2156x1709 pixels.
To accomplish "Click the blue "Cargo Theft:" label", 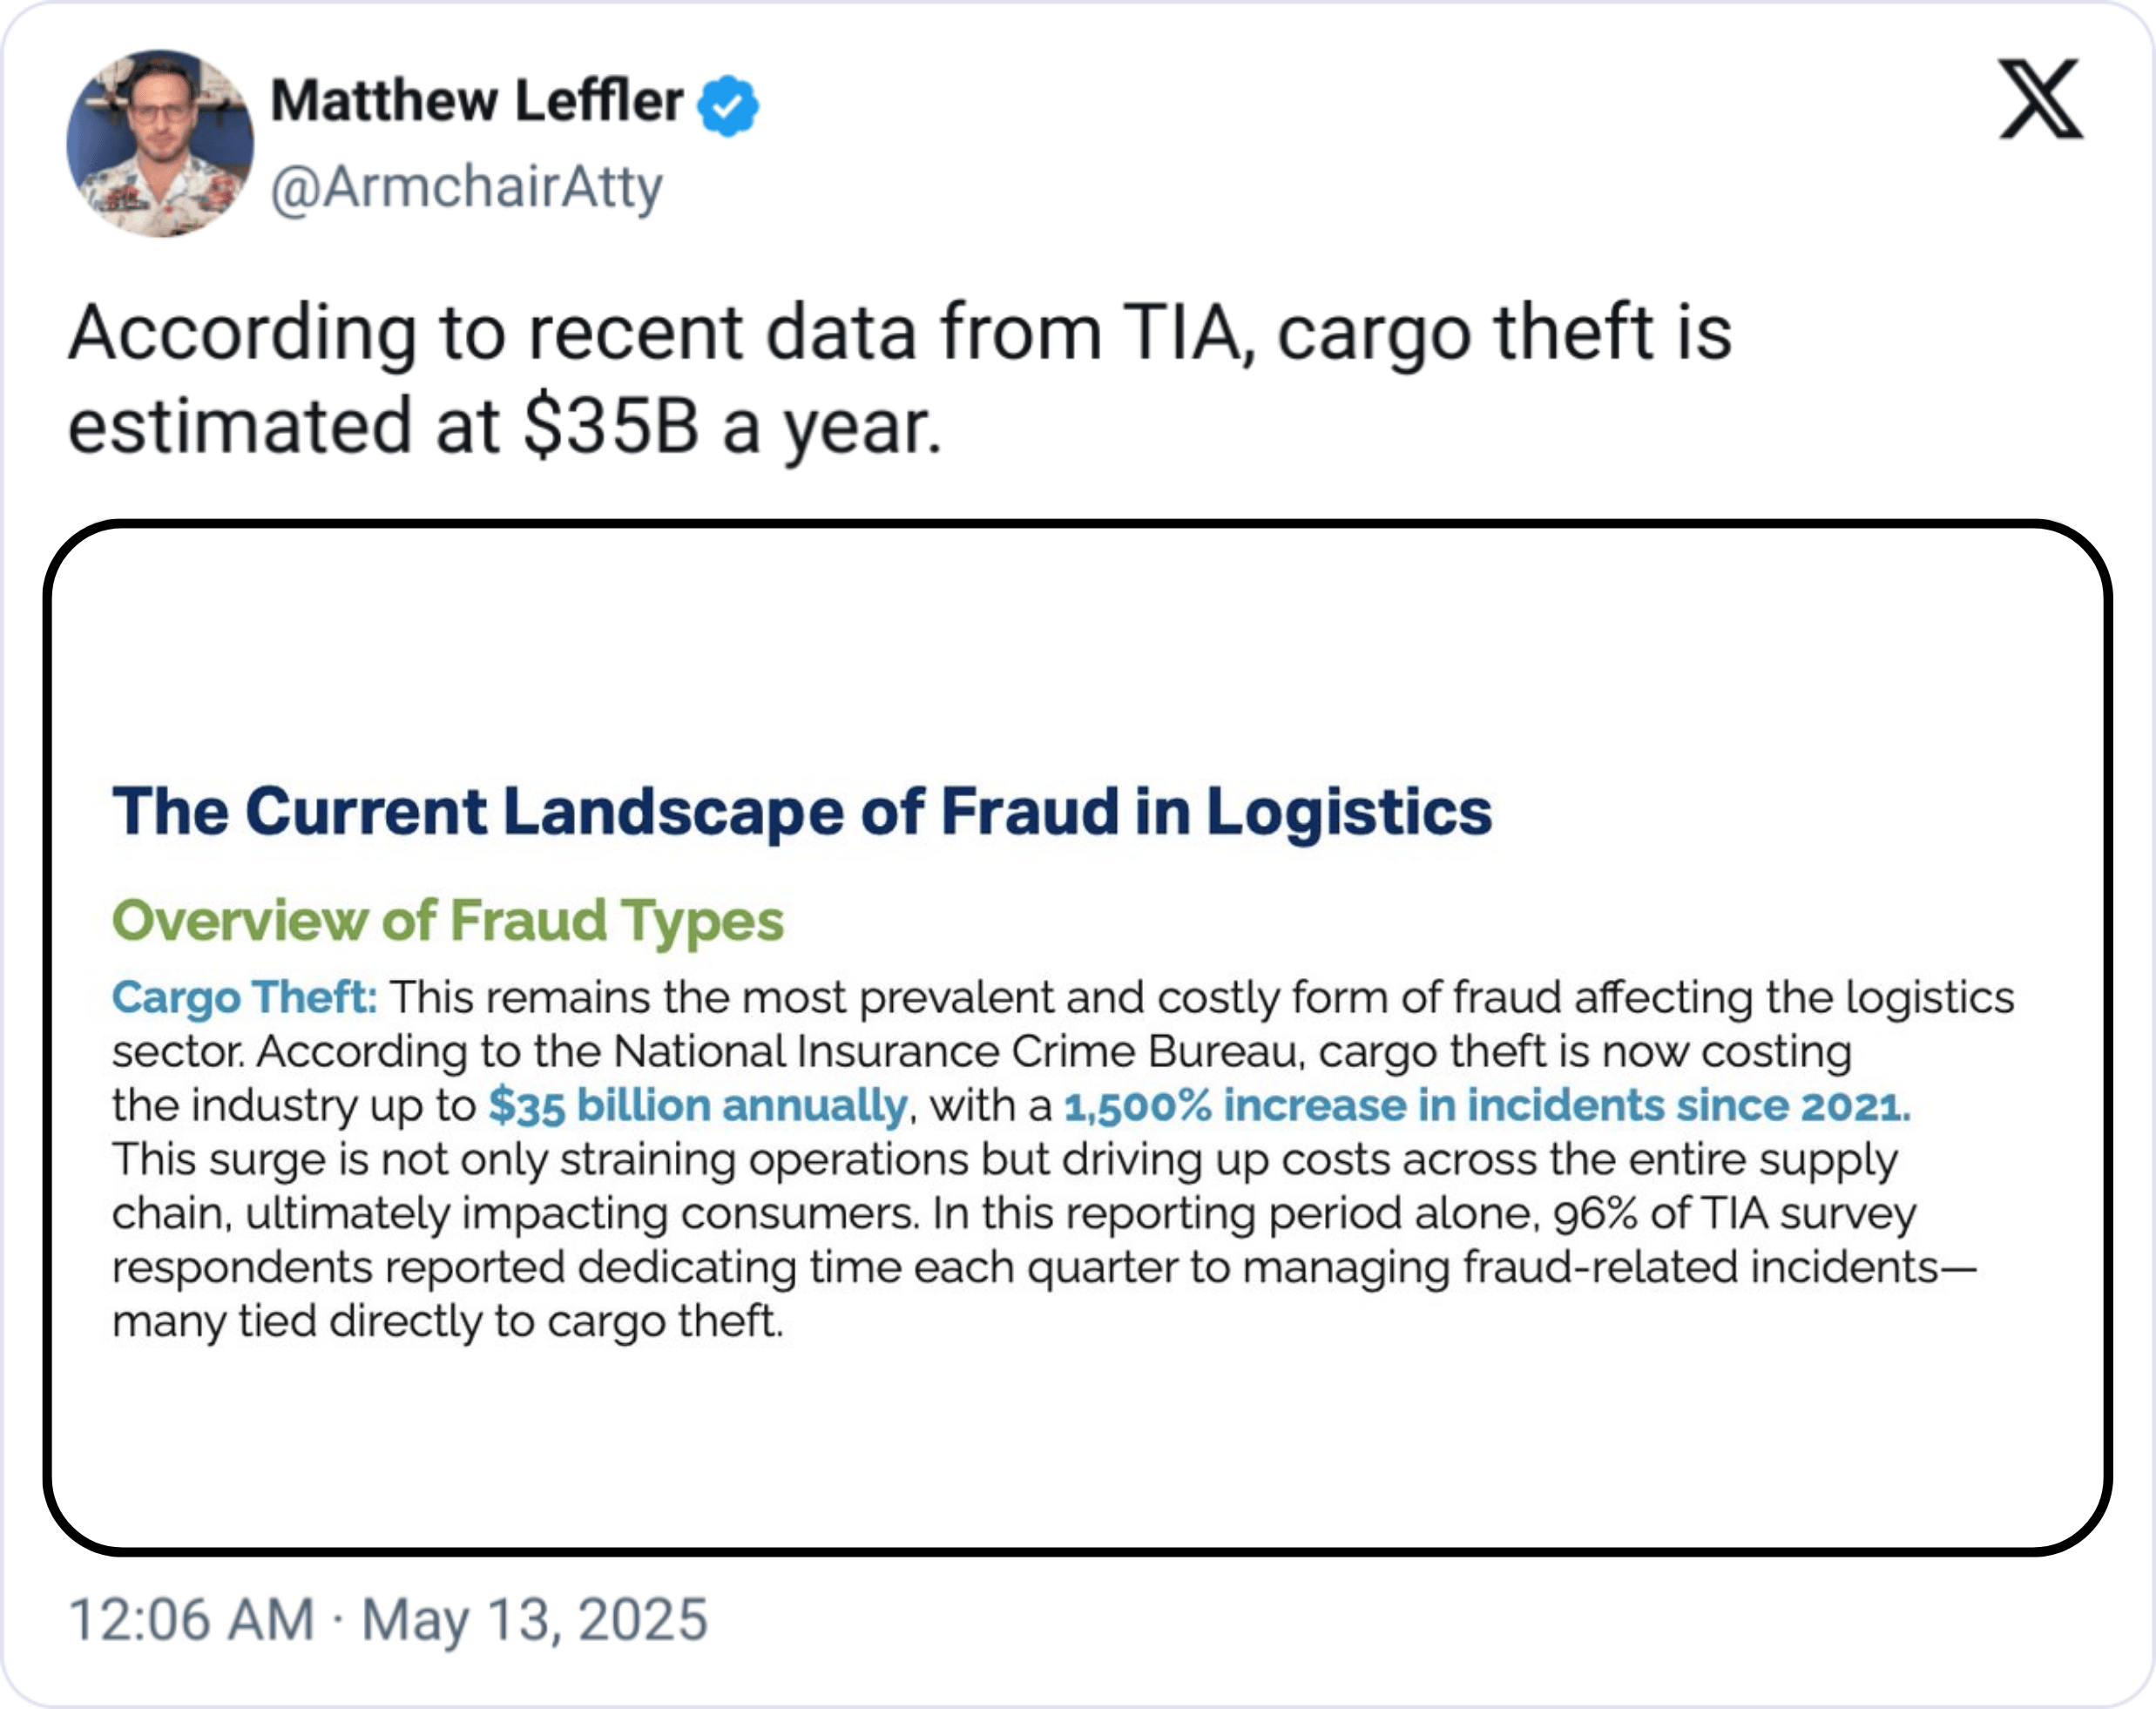I will pos(244,997).
